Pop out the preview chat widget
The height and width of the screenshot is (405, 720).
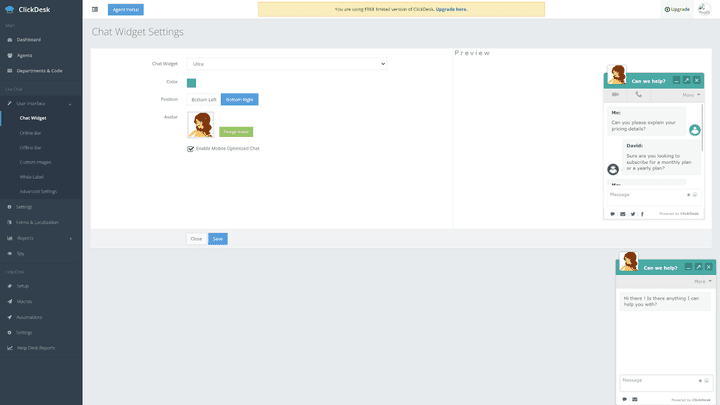[686, 80]
